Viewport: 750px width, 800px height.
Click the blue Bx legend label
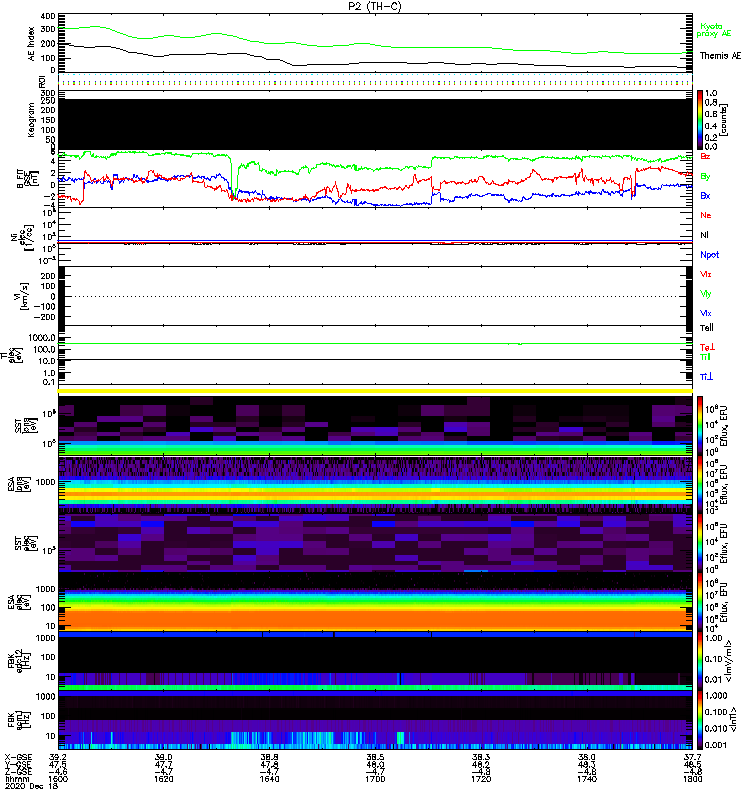pyautogui.click(x=706, y=196)
